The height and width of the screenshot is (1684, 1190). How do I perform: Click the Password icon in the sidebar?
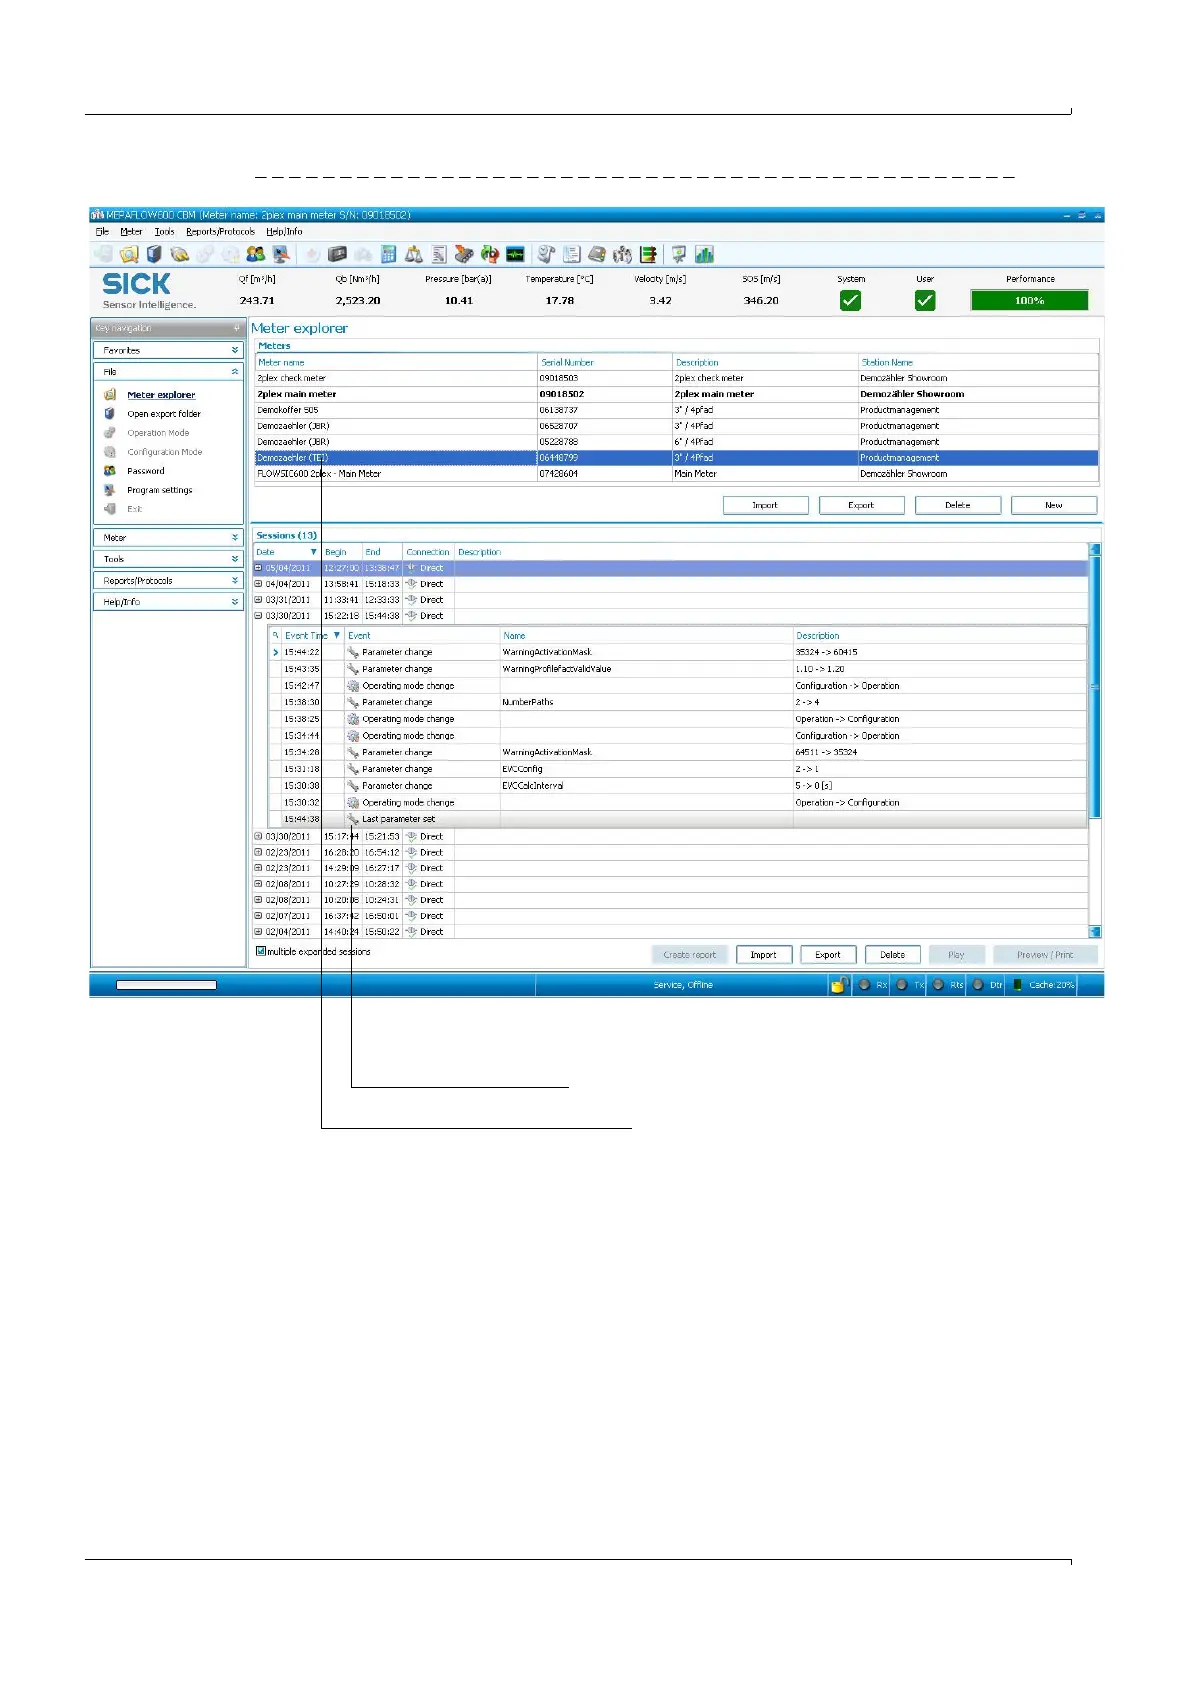pos(110,471)
